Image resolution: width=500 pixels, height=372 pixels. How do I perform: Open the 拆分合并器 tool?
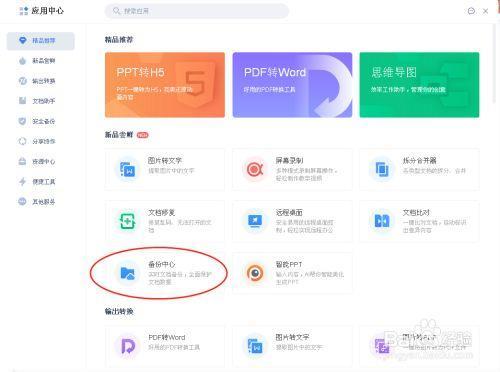click(419, 169)
